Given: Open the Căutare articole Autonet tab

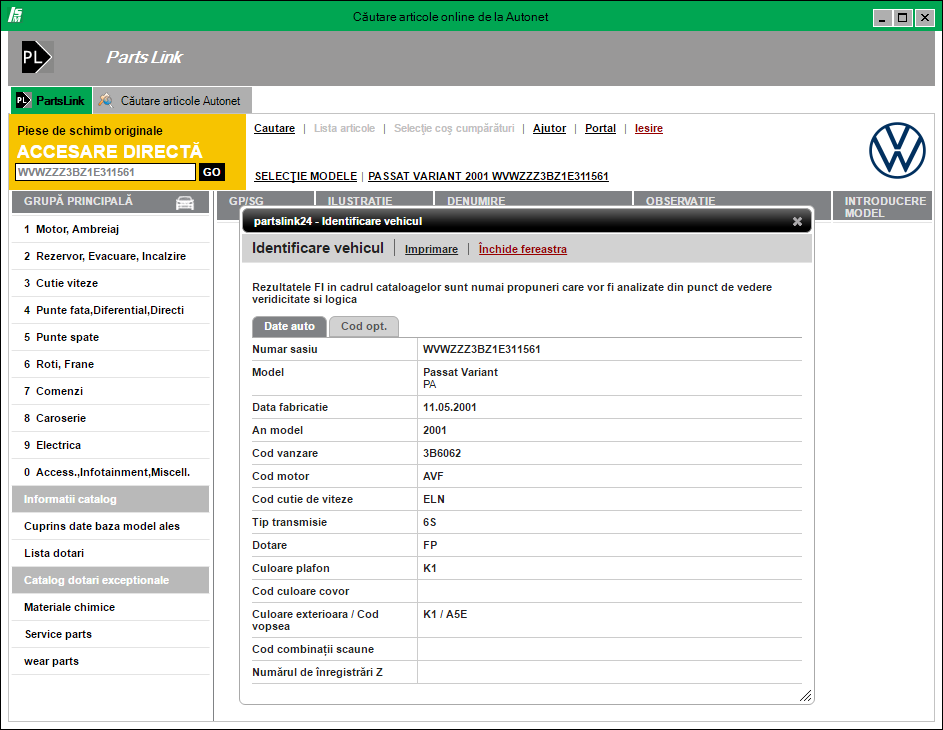Looking at the screenshot, I should tap(173, 100).
